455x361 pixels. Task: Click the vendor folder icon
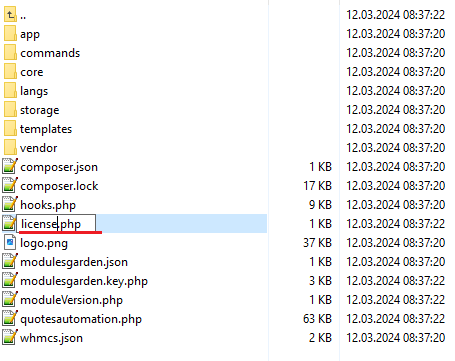pyautogui.click(x=10, y=148)
